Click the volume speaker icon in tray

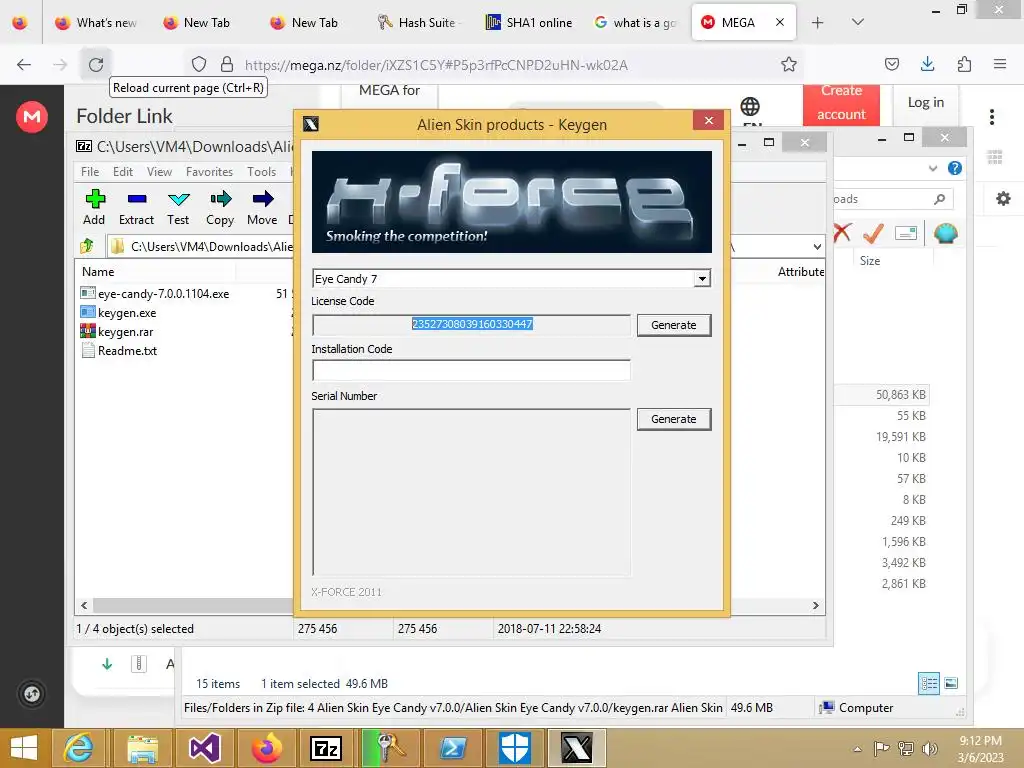click(x=929, y=749)
